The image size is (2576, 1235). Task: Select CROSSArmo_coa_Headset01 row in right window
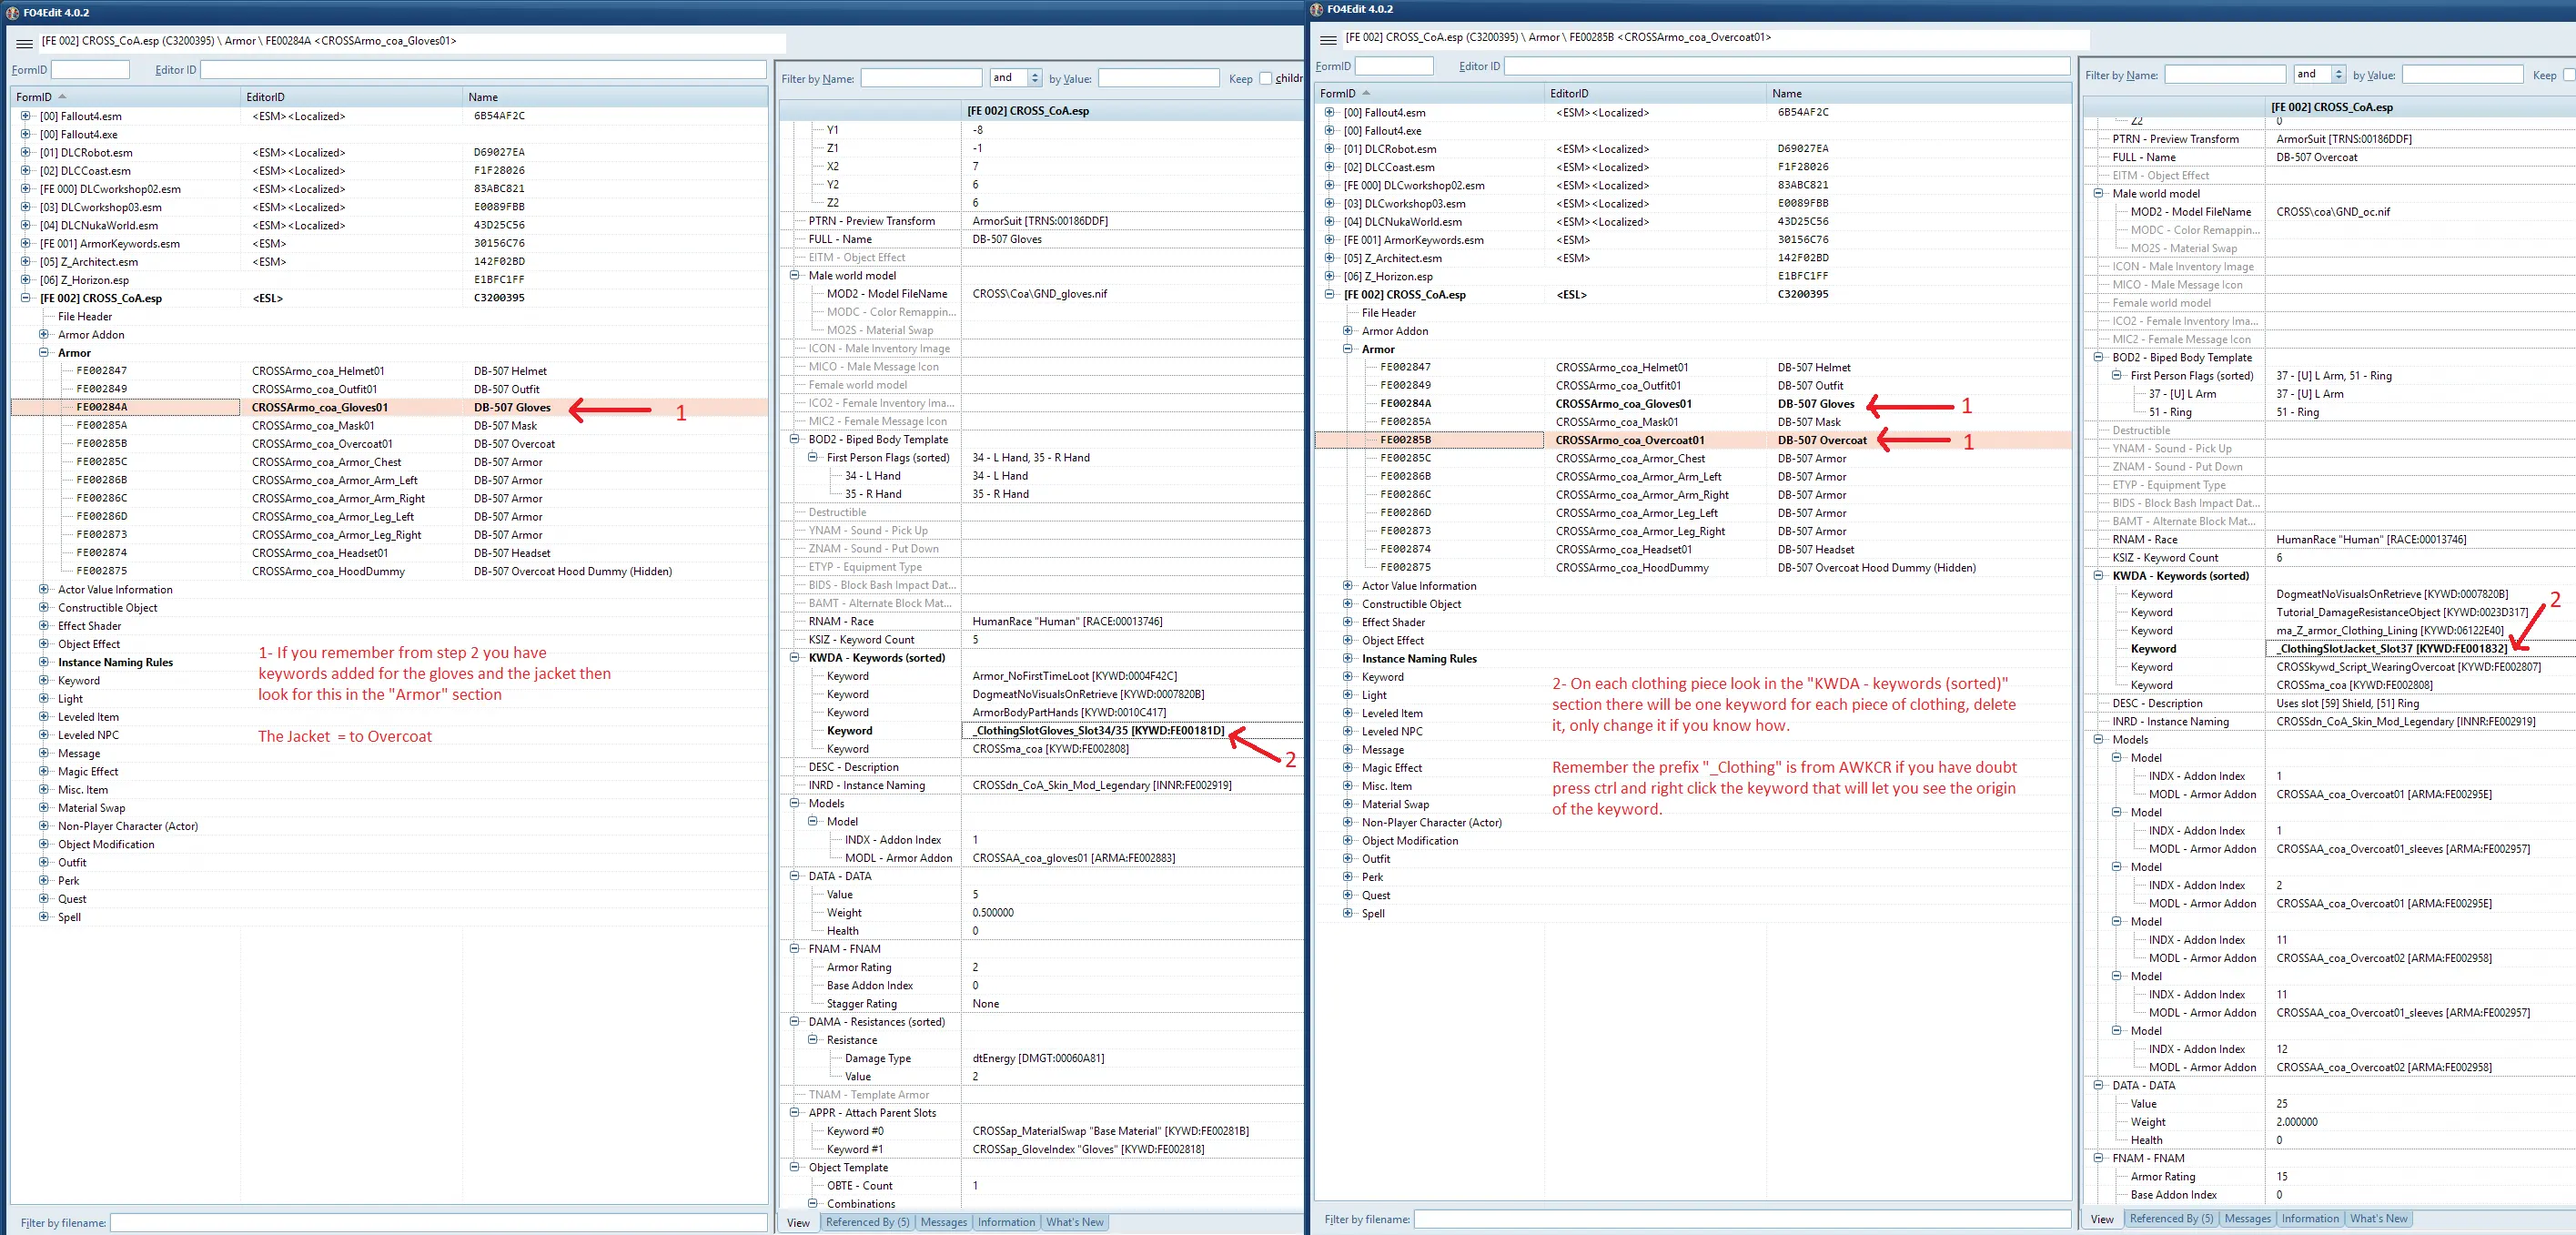point(1693,549)
